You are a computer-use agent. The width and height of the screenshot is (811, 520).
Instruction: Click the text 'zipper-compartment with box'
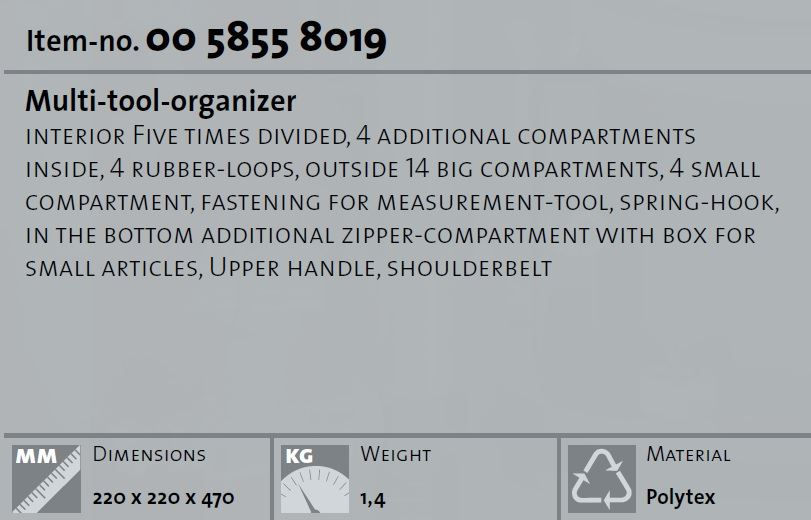[524, 236]
